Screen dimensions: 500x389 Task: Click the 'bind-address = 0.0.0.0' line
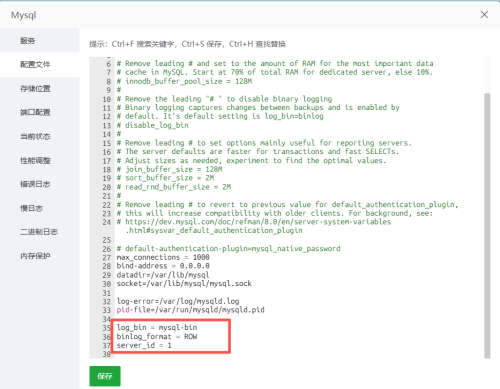coord(163,266)
